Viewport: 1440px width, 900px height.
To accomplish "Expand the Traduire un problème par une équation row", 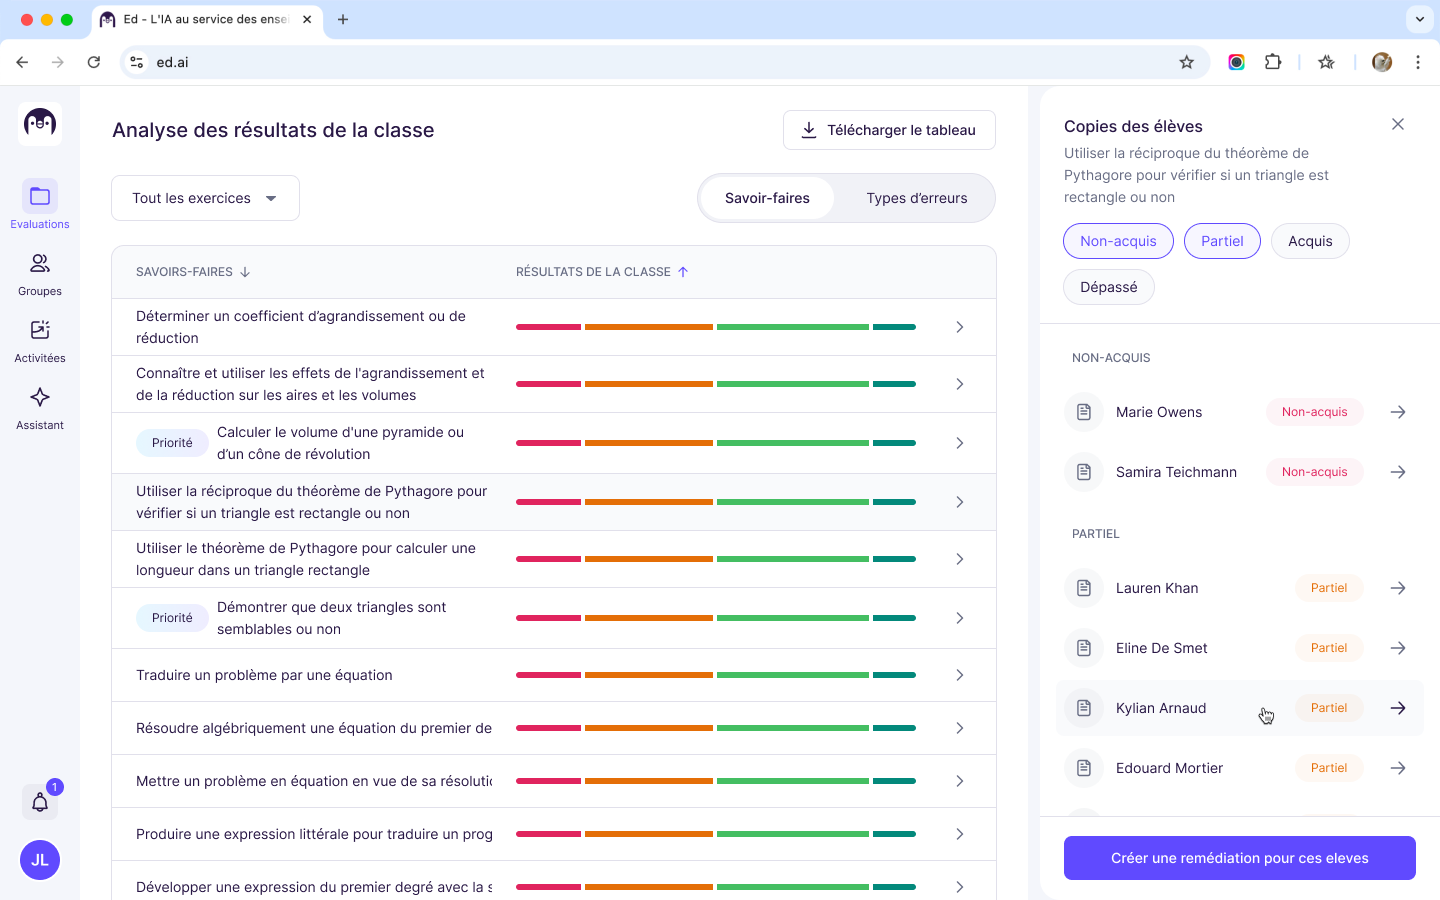I will [x=959, y=675].
